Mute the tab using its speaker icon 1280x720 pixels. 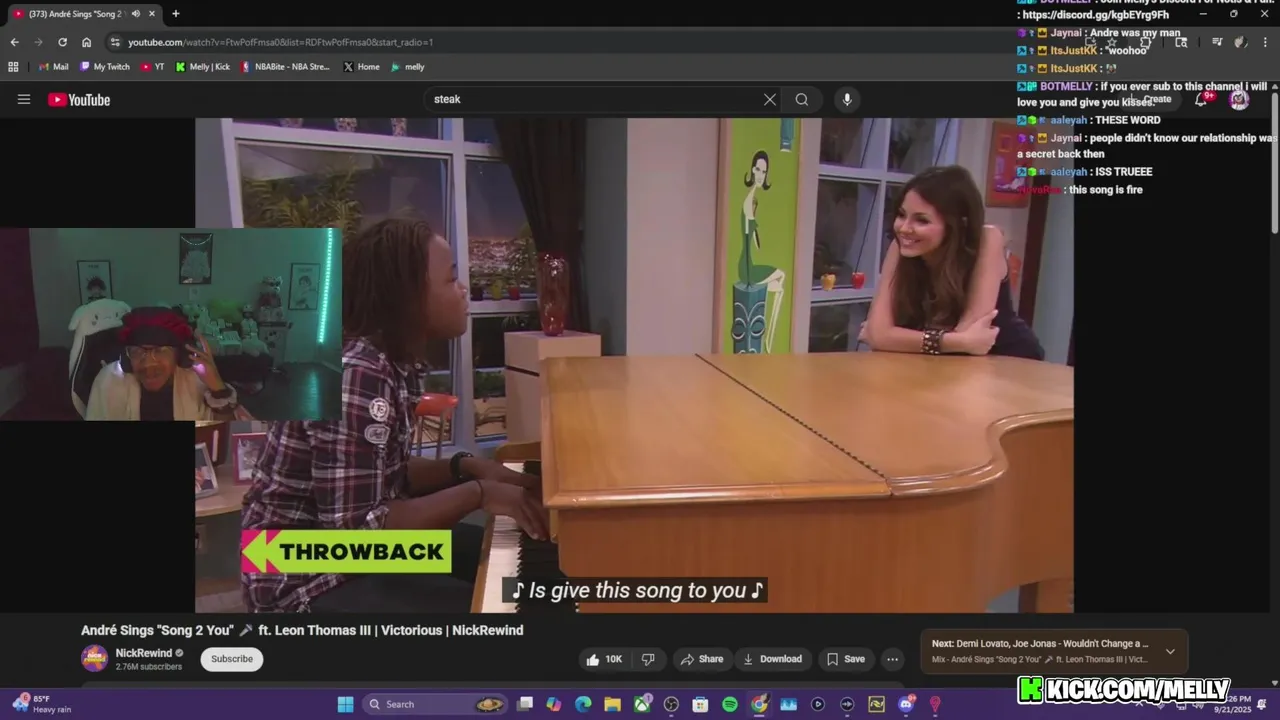pyautogui.click(x=138, y=14)
